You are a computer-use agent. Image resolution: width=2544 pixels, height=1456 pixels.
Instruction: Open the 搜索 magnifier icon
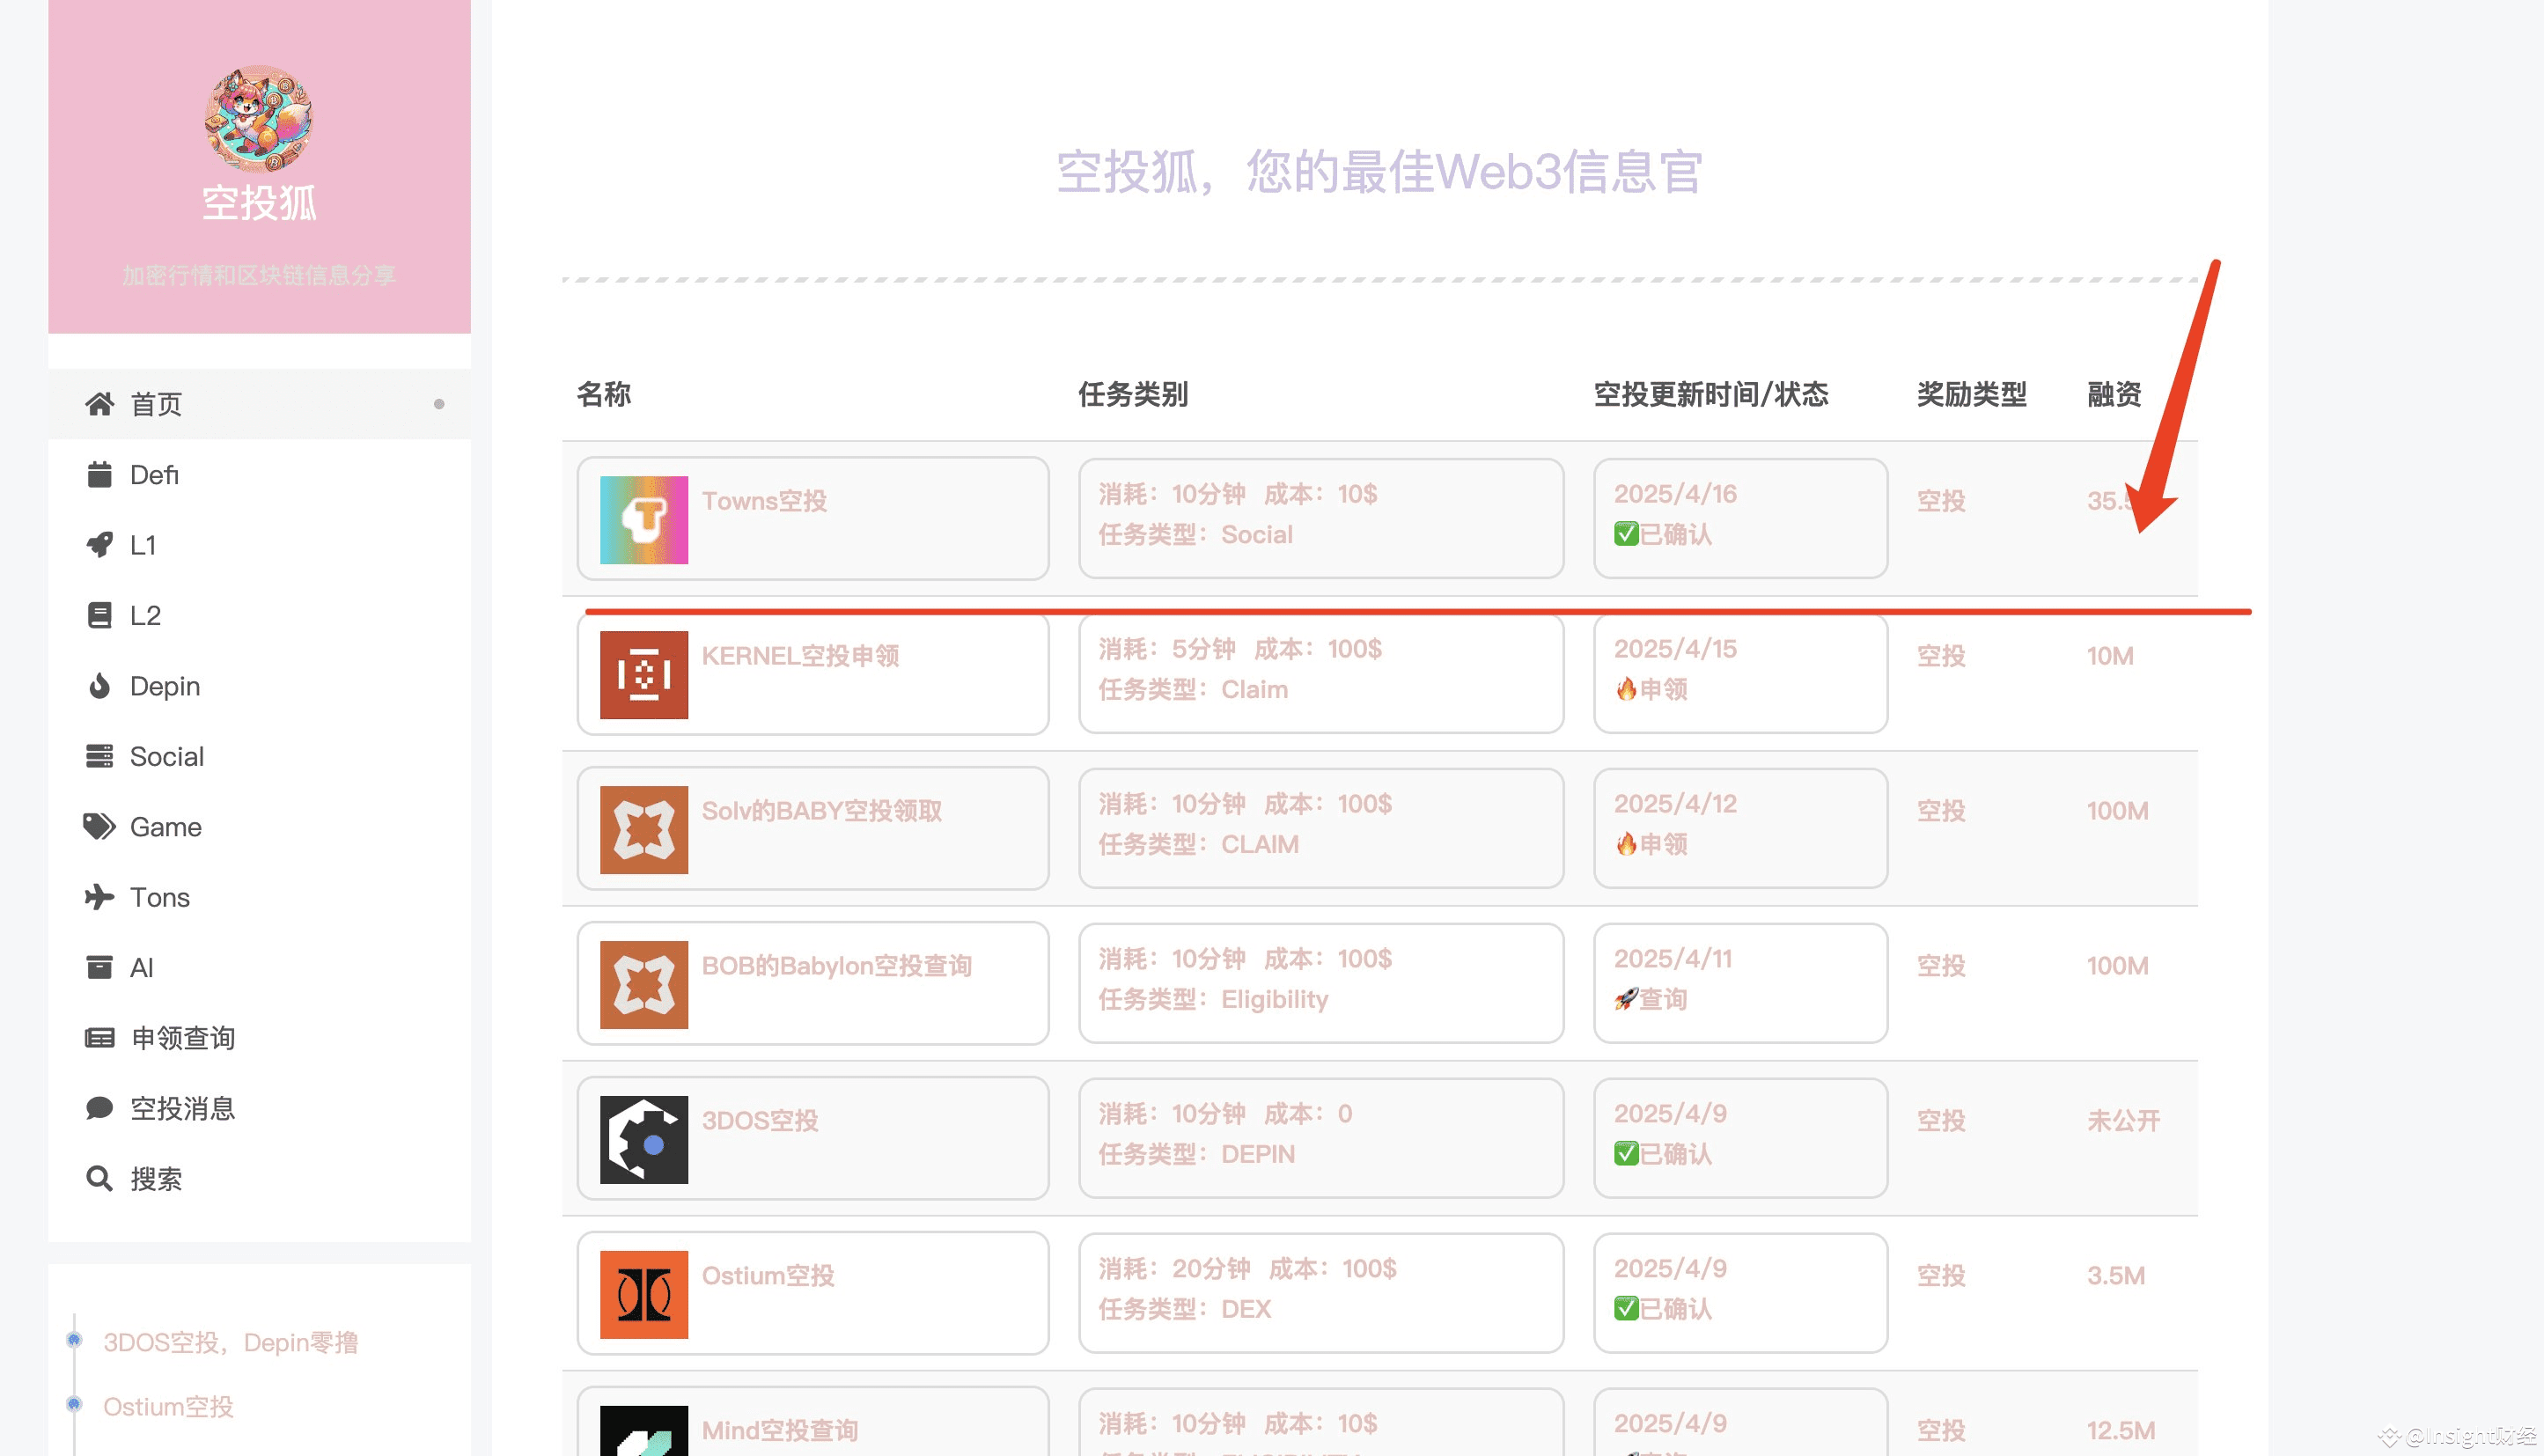(99, 1179)
